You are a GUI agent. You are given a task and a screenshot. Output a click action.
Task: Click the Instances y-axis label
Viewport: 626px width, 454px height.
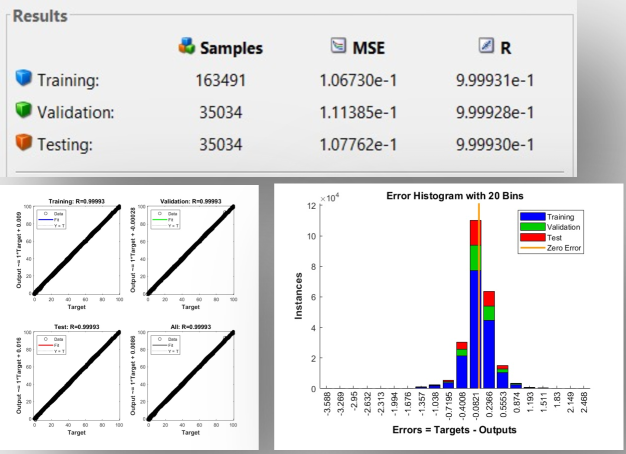[298, 296]
